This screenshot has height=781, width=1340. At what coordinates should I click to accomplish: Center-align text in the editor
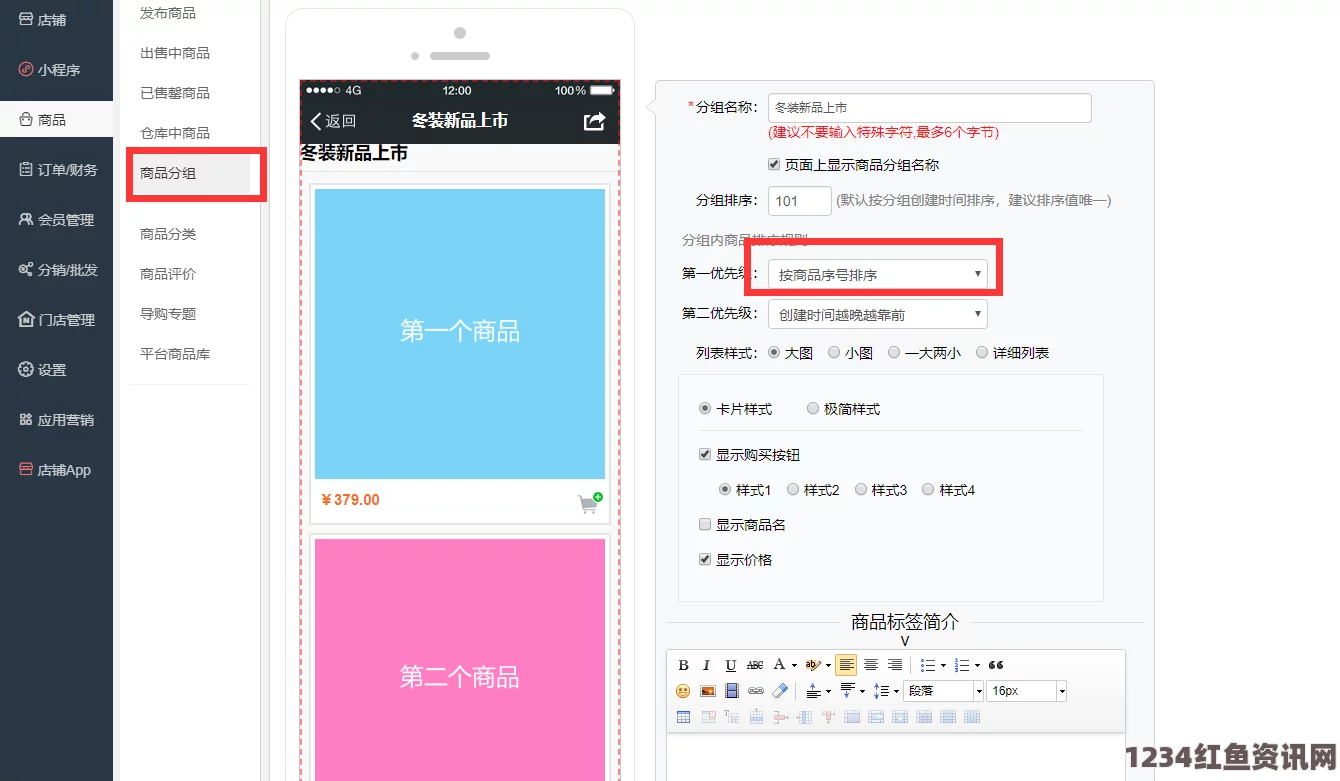[871, 665]
